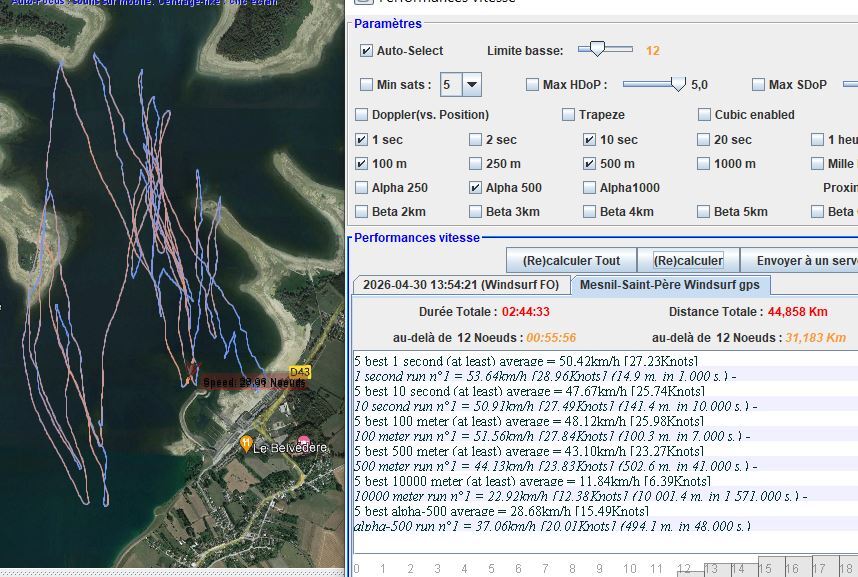Enable Doppler (vs. Position) option
Screen dimensions: 858x577
point(362,115)
